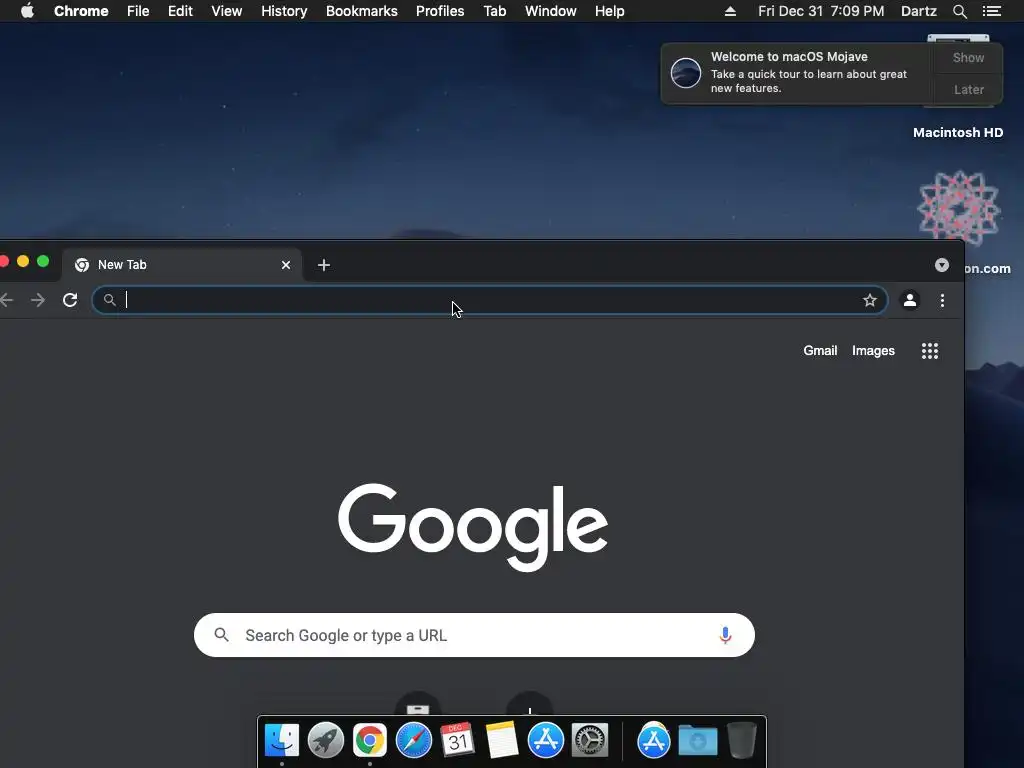Open the Tab menu
Image resolution: width=1024 pixels, height=768 pixels.
coord(494,11)
